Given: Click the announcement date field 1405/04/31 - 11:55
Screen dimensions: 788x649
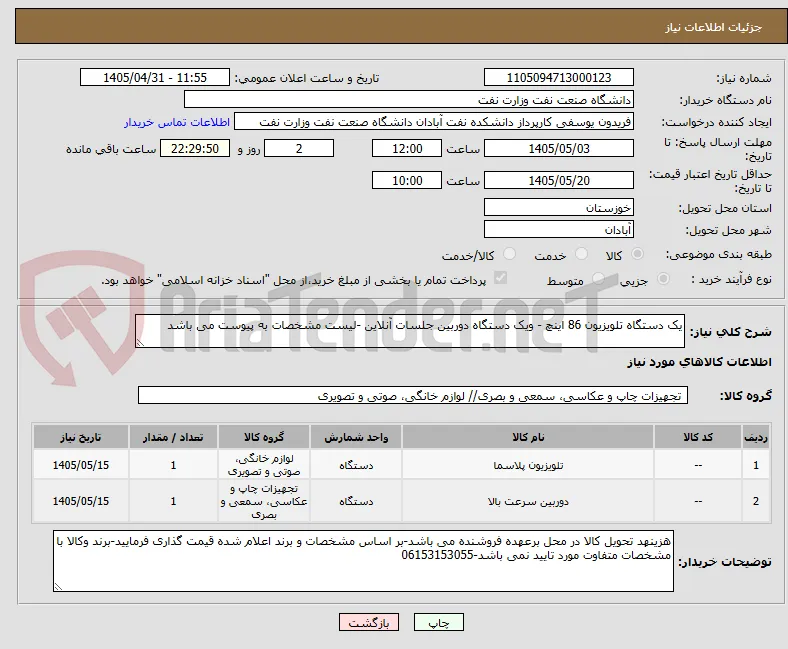Looking at the screenshot, I should pos(155,77).
